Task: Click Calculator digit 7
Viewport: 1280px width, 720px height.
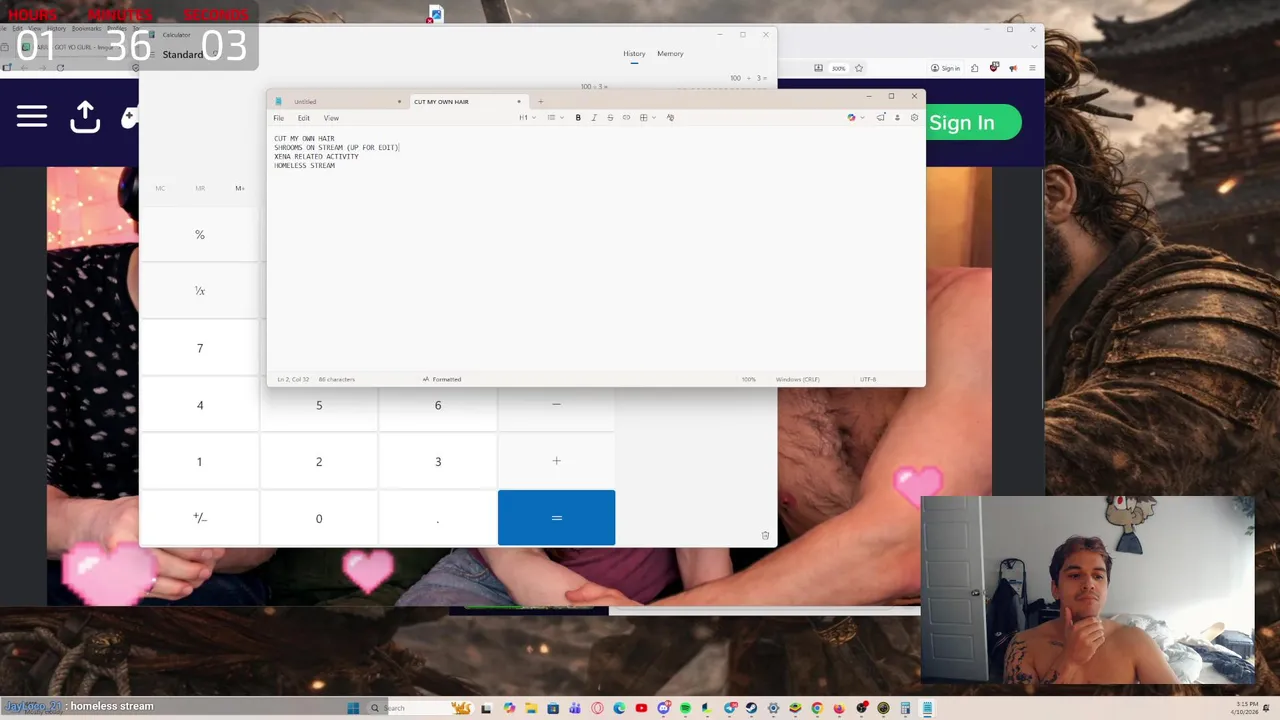Action: tap(199, 348)
